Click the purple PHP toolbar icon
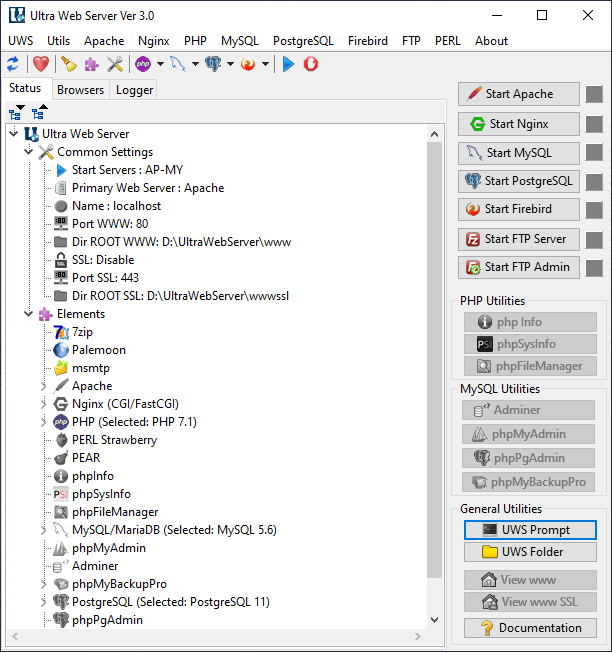Image resolution: width=612 pixels, height=652 pixels. pyautogui.click(x=143, y=64)
